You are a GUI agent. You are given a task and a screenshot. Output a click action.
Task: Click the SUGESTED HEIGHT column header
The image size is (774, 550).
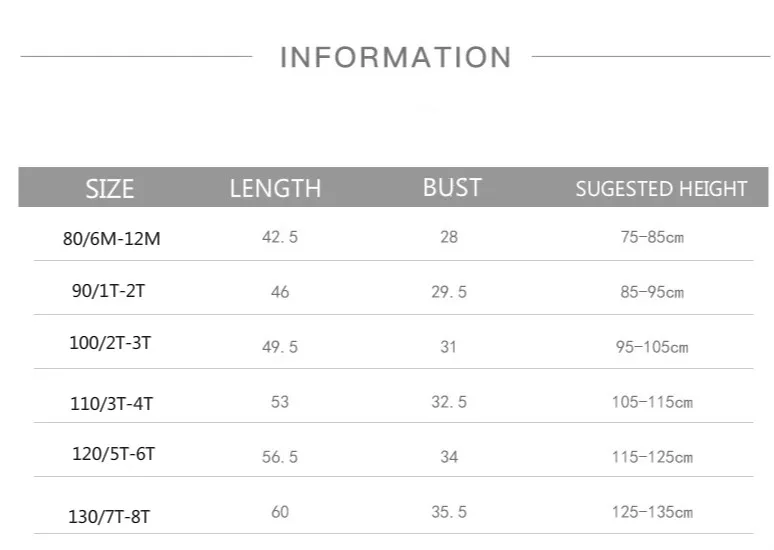pos(661,189)
